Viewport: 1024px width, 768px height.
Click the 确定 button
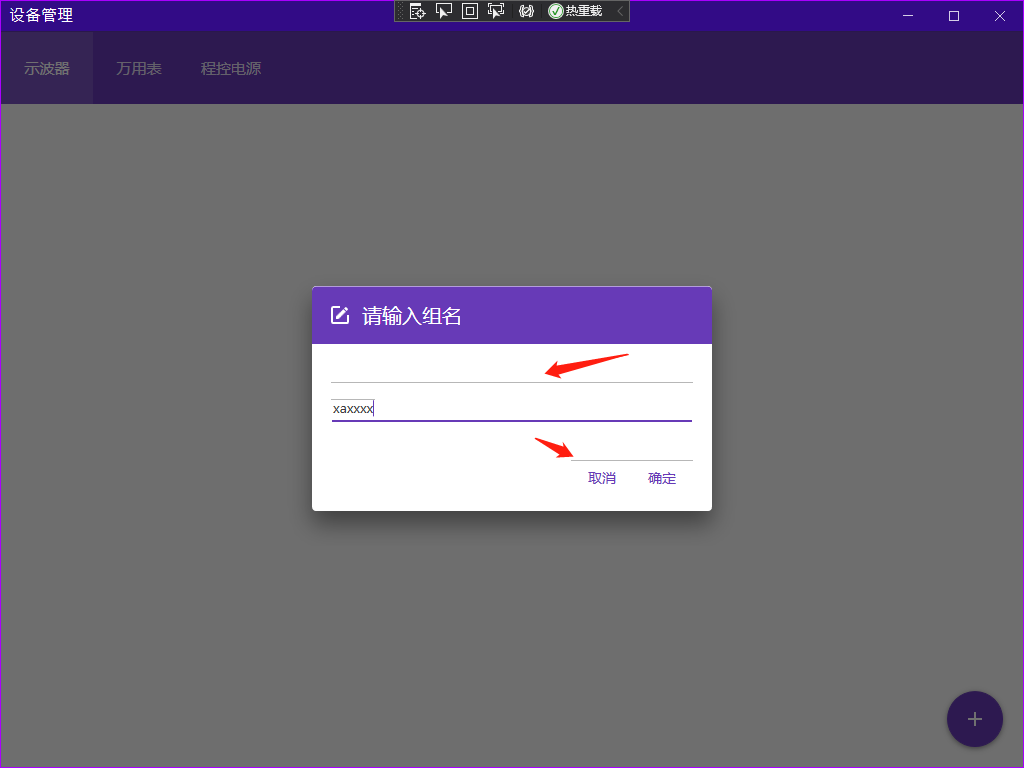[662, 478]
